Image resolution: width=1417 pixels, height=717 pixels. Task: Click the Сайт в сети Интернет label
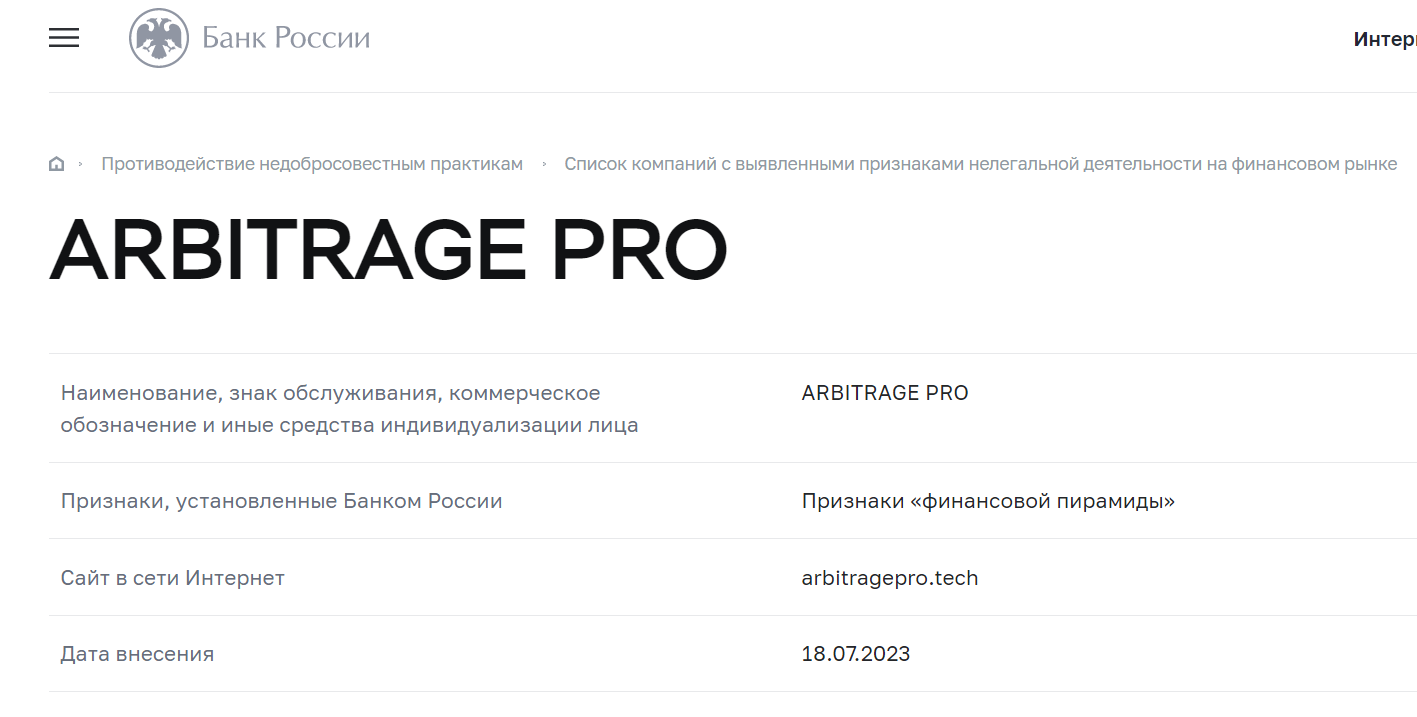click(x=172, y=578)
